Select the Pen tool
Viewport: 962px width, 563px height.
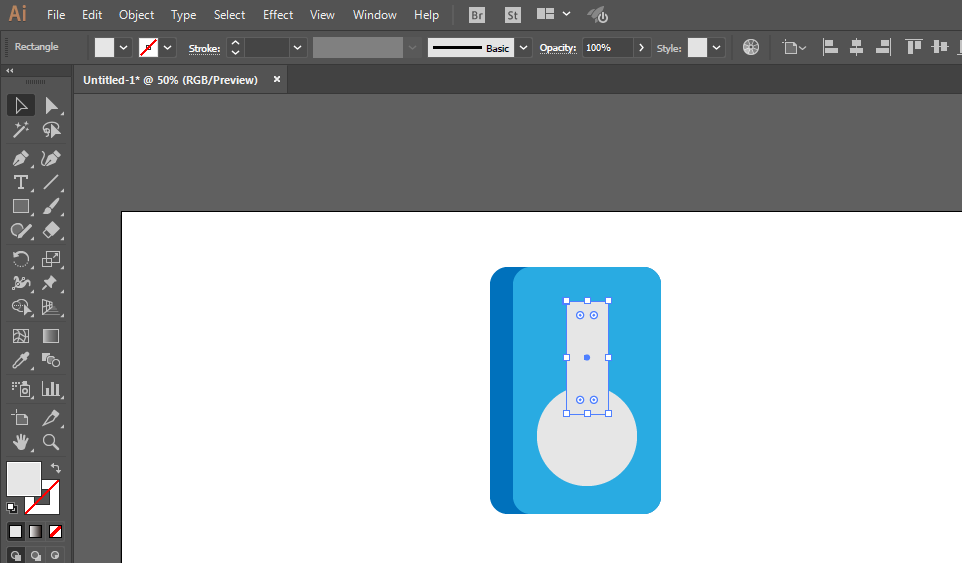[21, 158]
